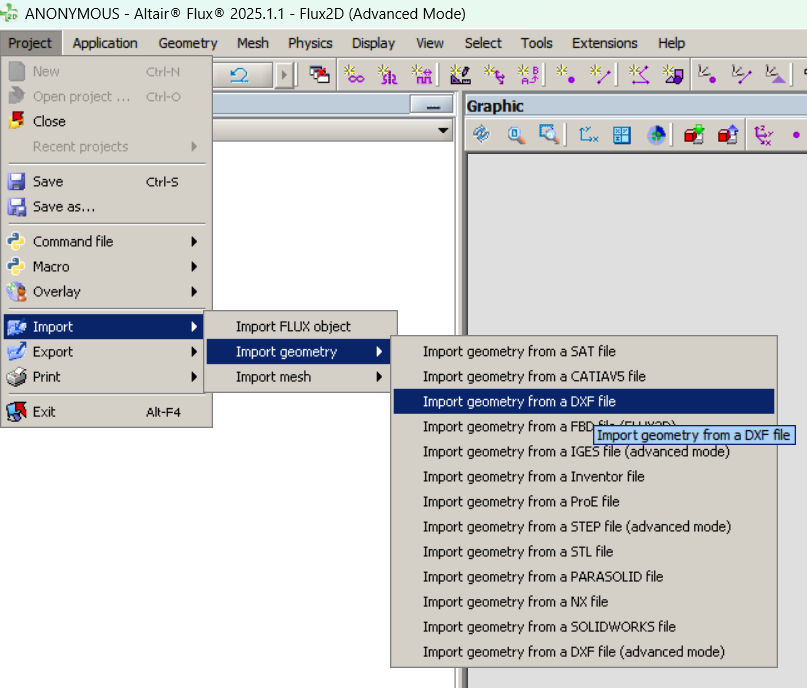Select Import geometry from a ProE file
This screenshot has height=688, width=807.
point(584,502)
